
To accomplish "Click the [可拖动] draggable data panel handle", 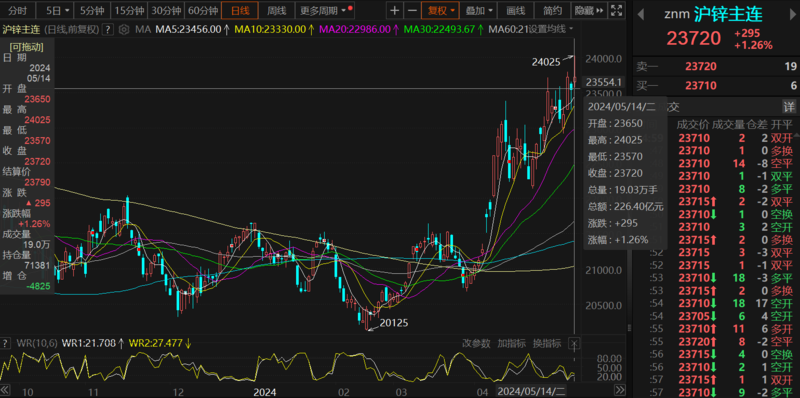I will coord(26,47).
